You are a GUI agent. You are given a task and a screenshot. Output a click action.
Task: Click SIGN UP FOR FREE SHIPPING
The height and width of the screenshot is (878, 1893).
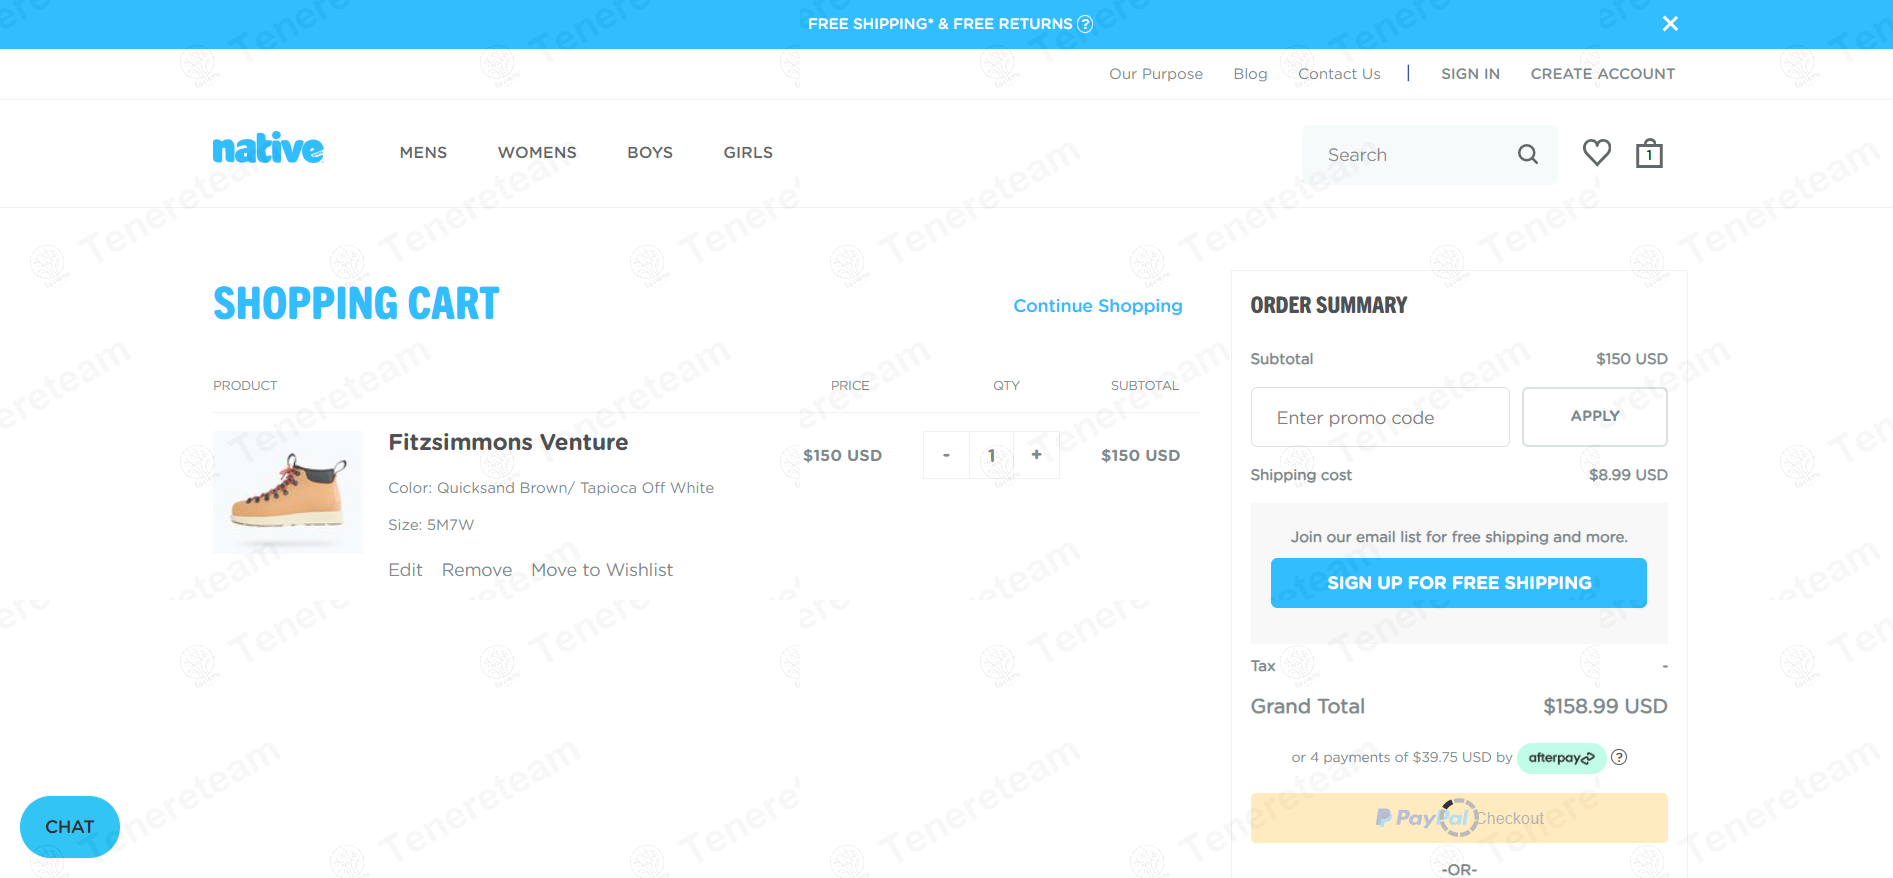pyautogui.click(x=1458, y=583)
